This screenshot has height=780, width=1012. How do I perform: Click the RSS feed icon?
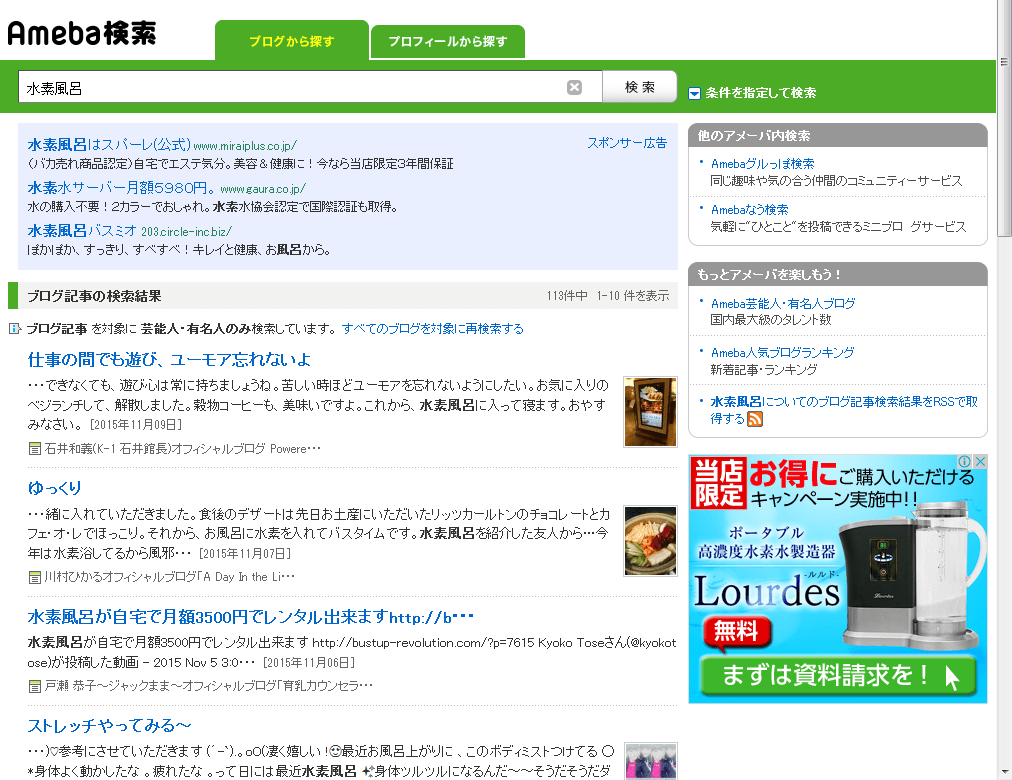point(754,419)
